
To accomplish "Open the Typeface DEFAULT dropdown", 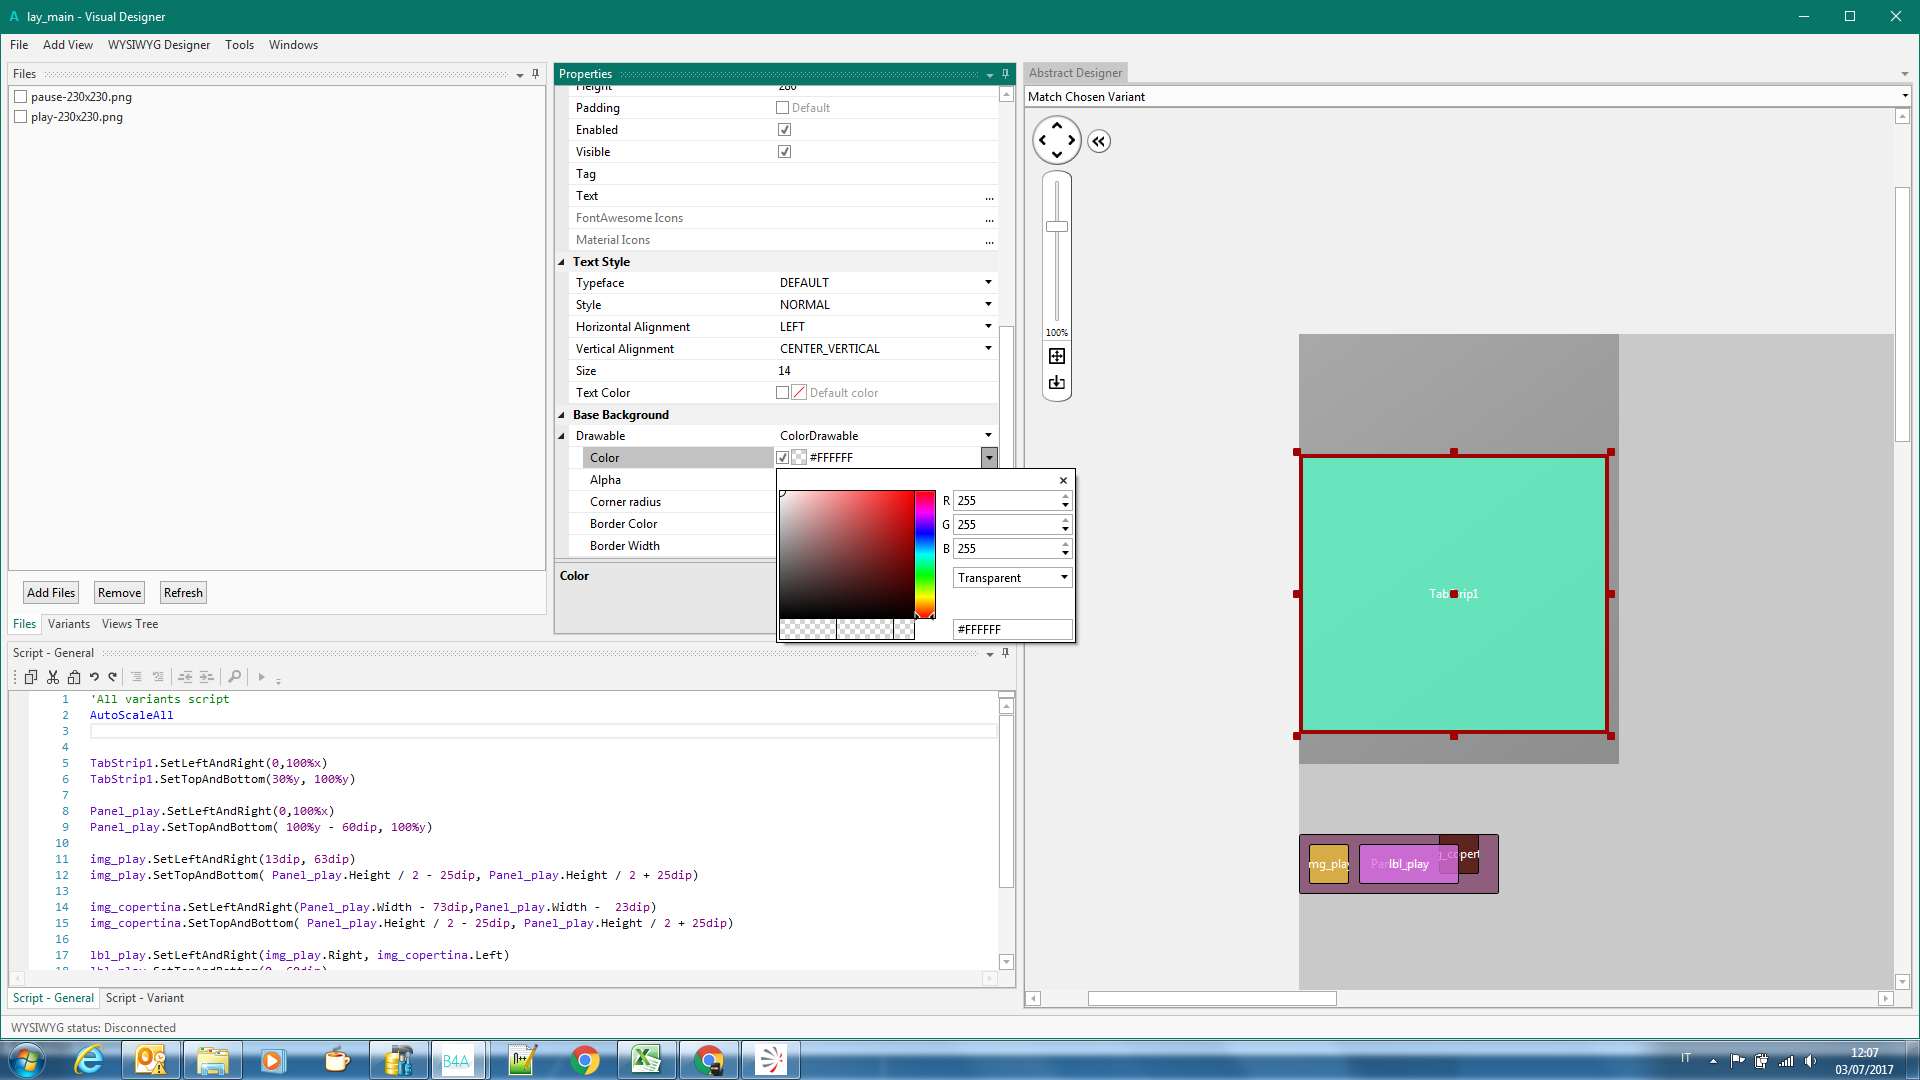I will (x=988, y=283).
